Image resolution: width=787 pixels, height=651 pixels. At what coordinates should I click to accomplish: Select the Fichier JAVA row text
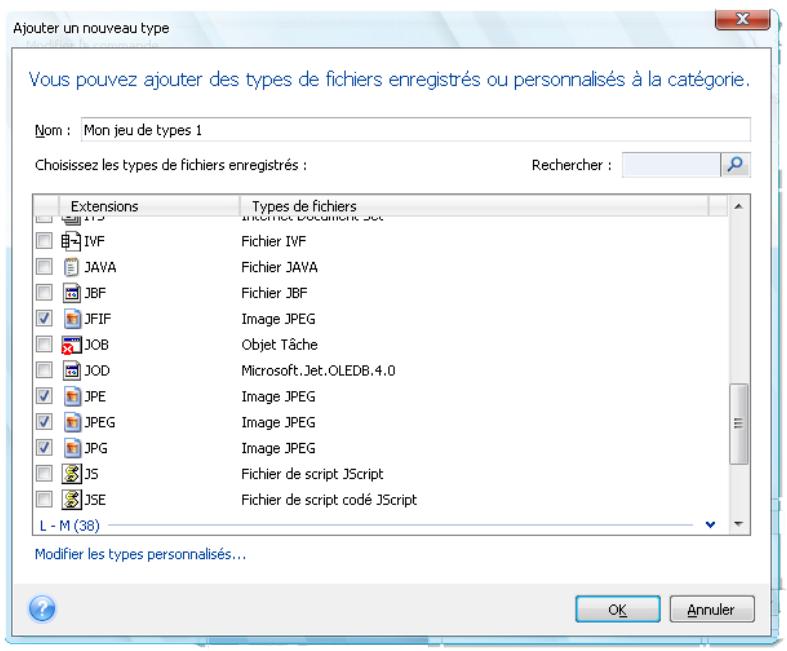(280, 267)
